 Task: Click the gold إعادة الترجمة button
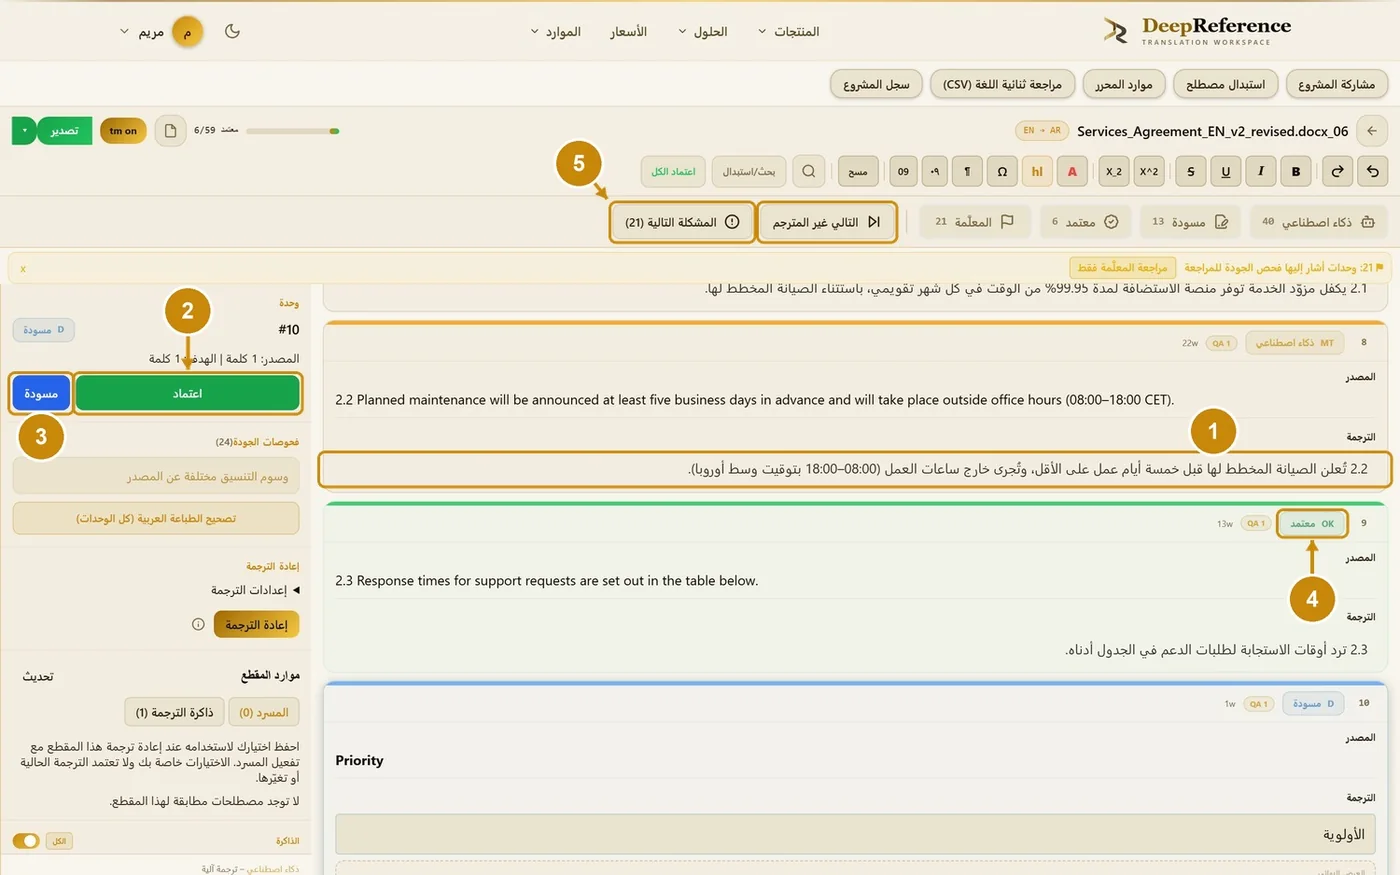(x=256, y=624)
